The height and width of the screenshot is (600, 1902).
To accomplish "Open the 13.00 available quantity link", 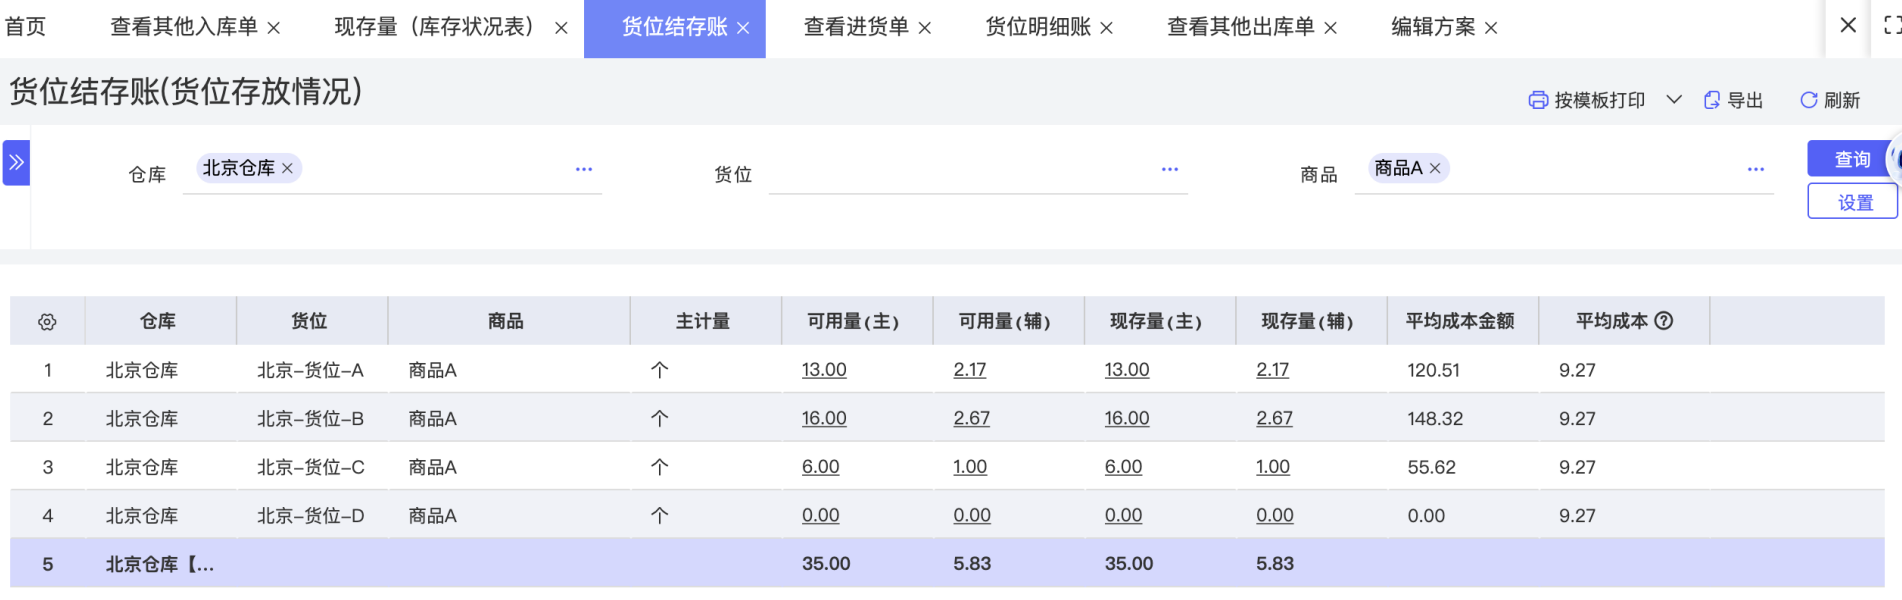I will coord(824,370).
